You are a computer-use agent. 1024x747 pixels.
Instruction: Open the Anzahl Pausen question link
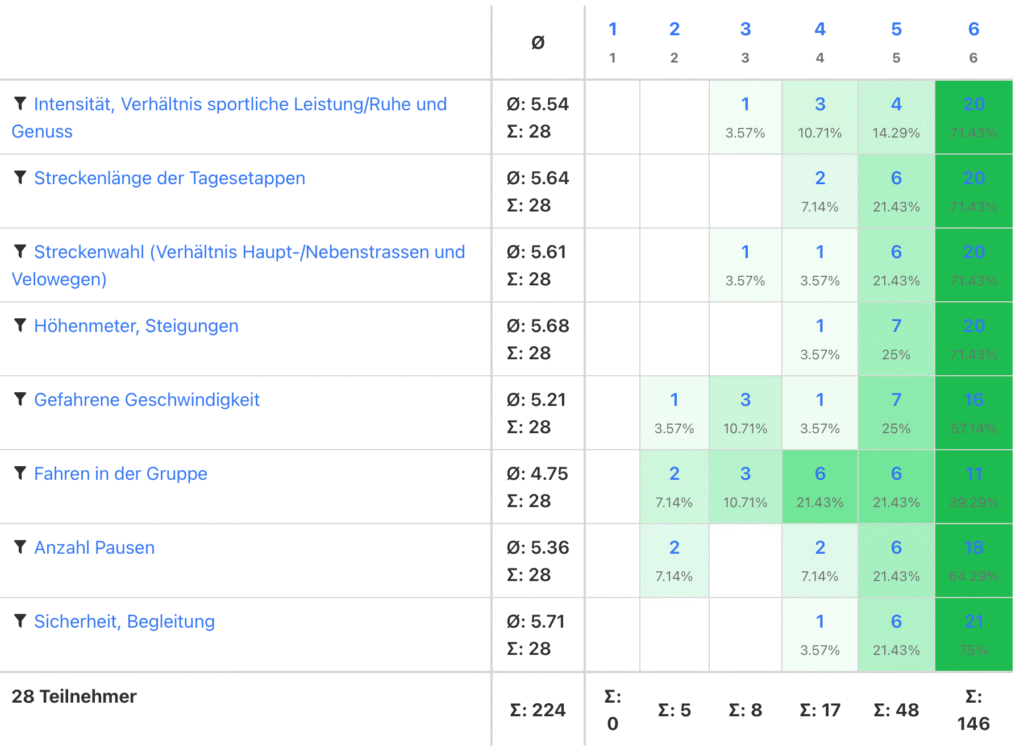coord(94,548)
